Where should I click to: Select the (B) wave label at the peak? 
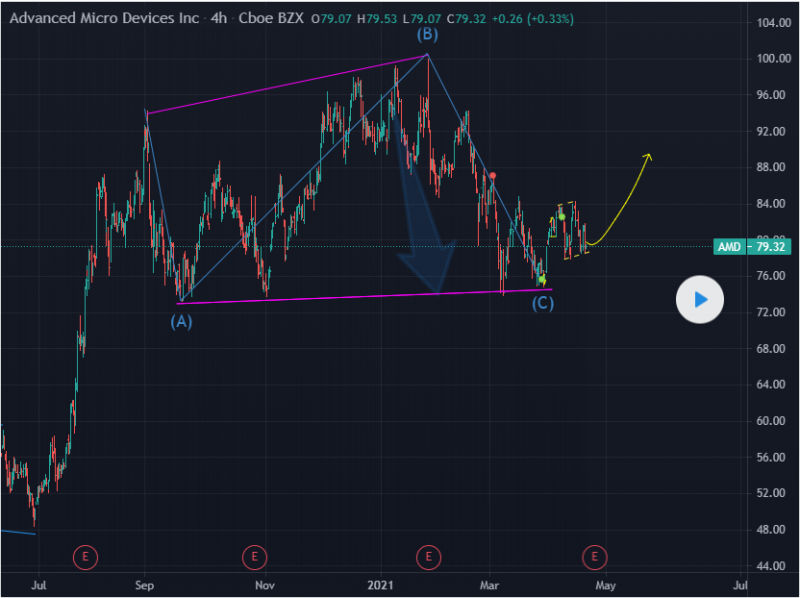pyautogui.click(x=427, y=34)
